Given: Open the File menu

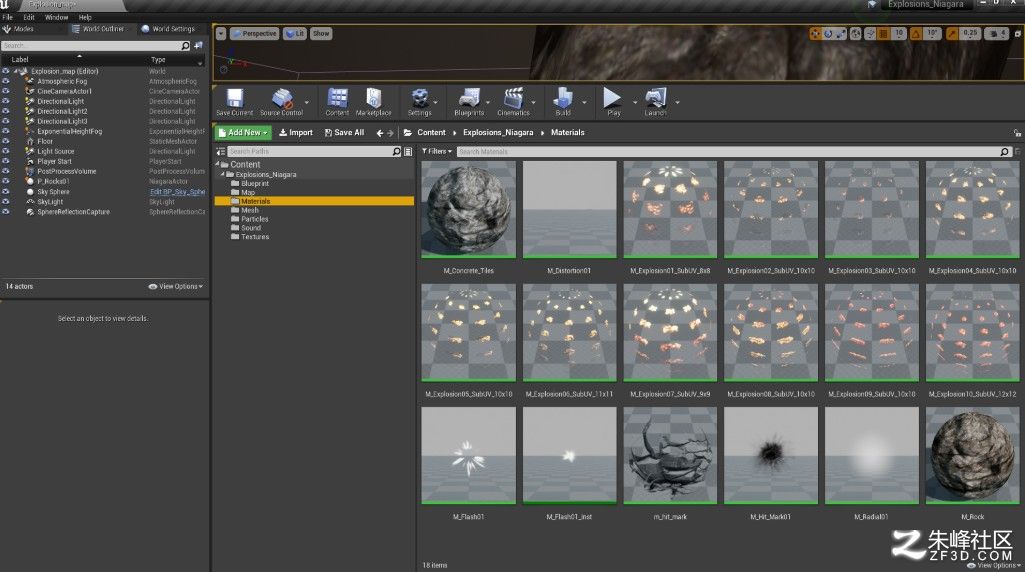Looking at the screenshot, I should pos(8,17).
